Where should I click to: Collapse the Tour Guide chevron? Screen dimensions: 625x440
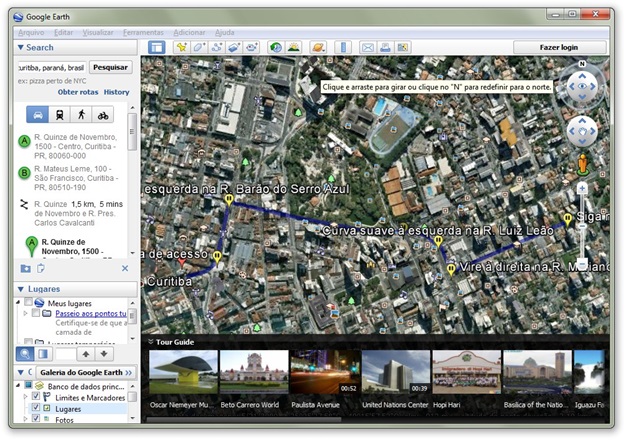151,342
